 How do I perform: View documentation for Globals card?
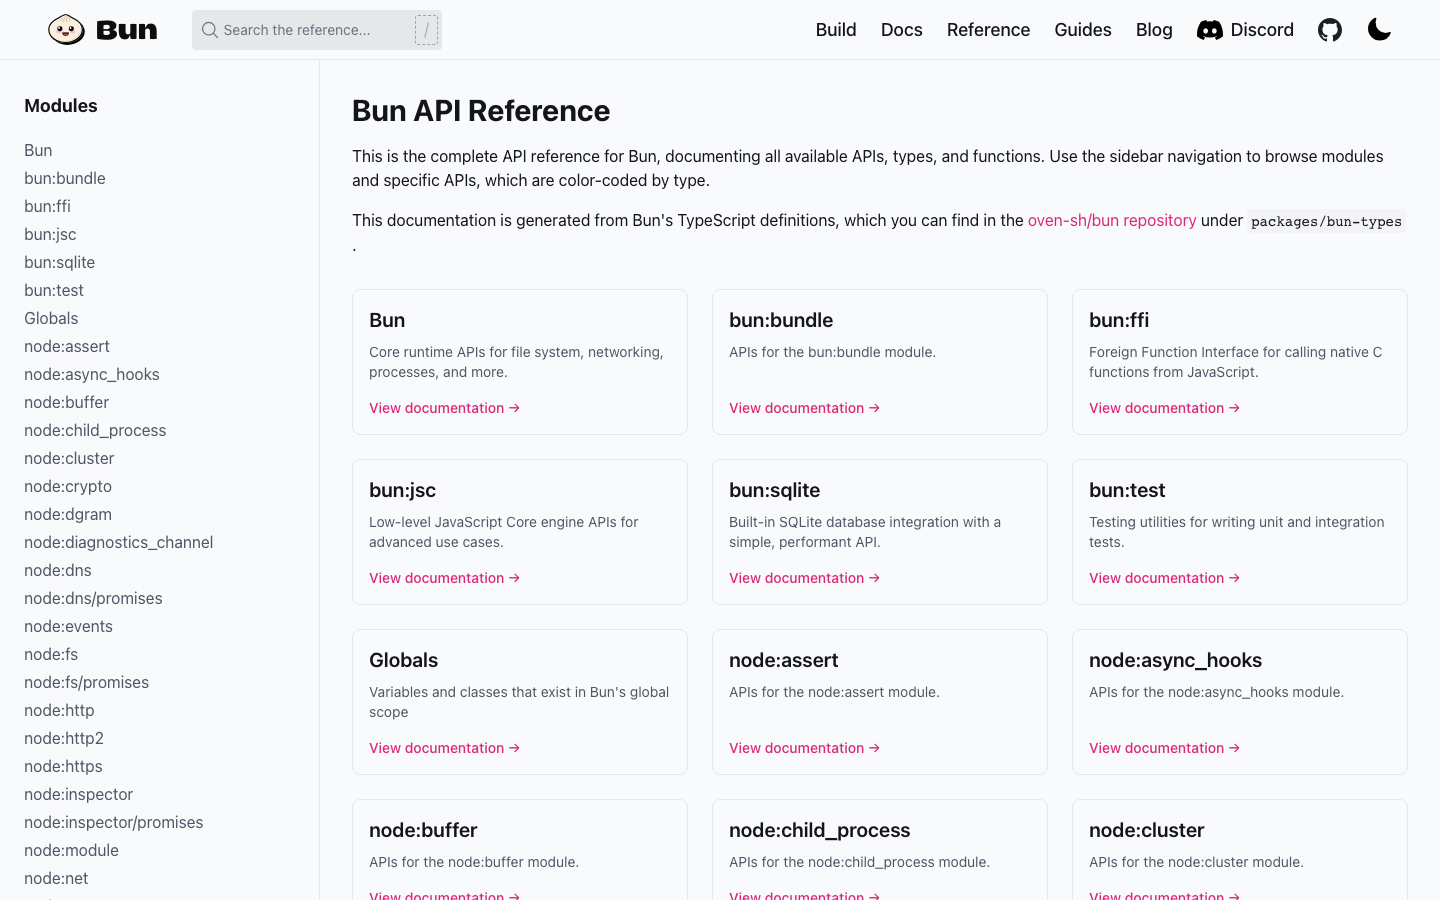(x=445, y=748)
